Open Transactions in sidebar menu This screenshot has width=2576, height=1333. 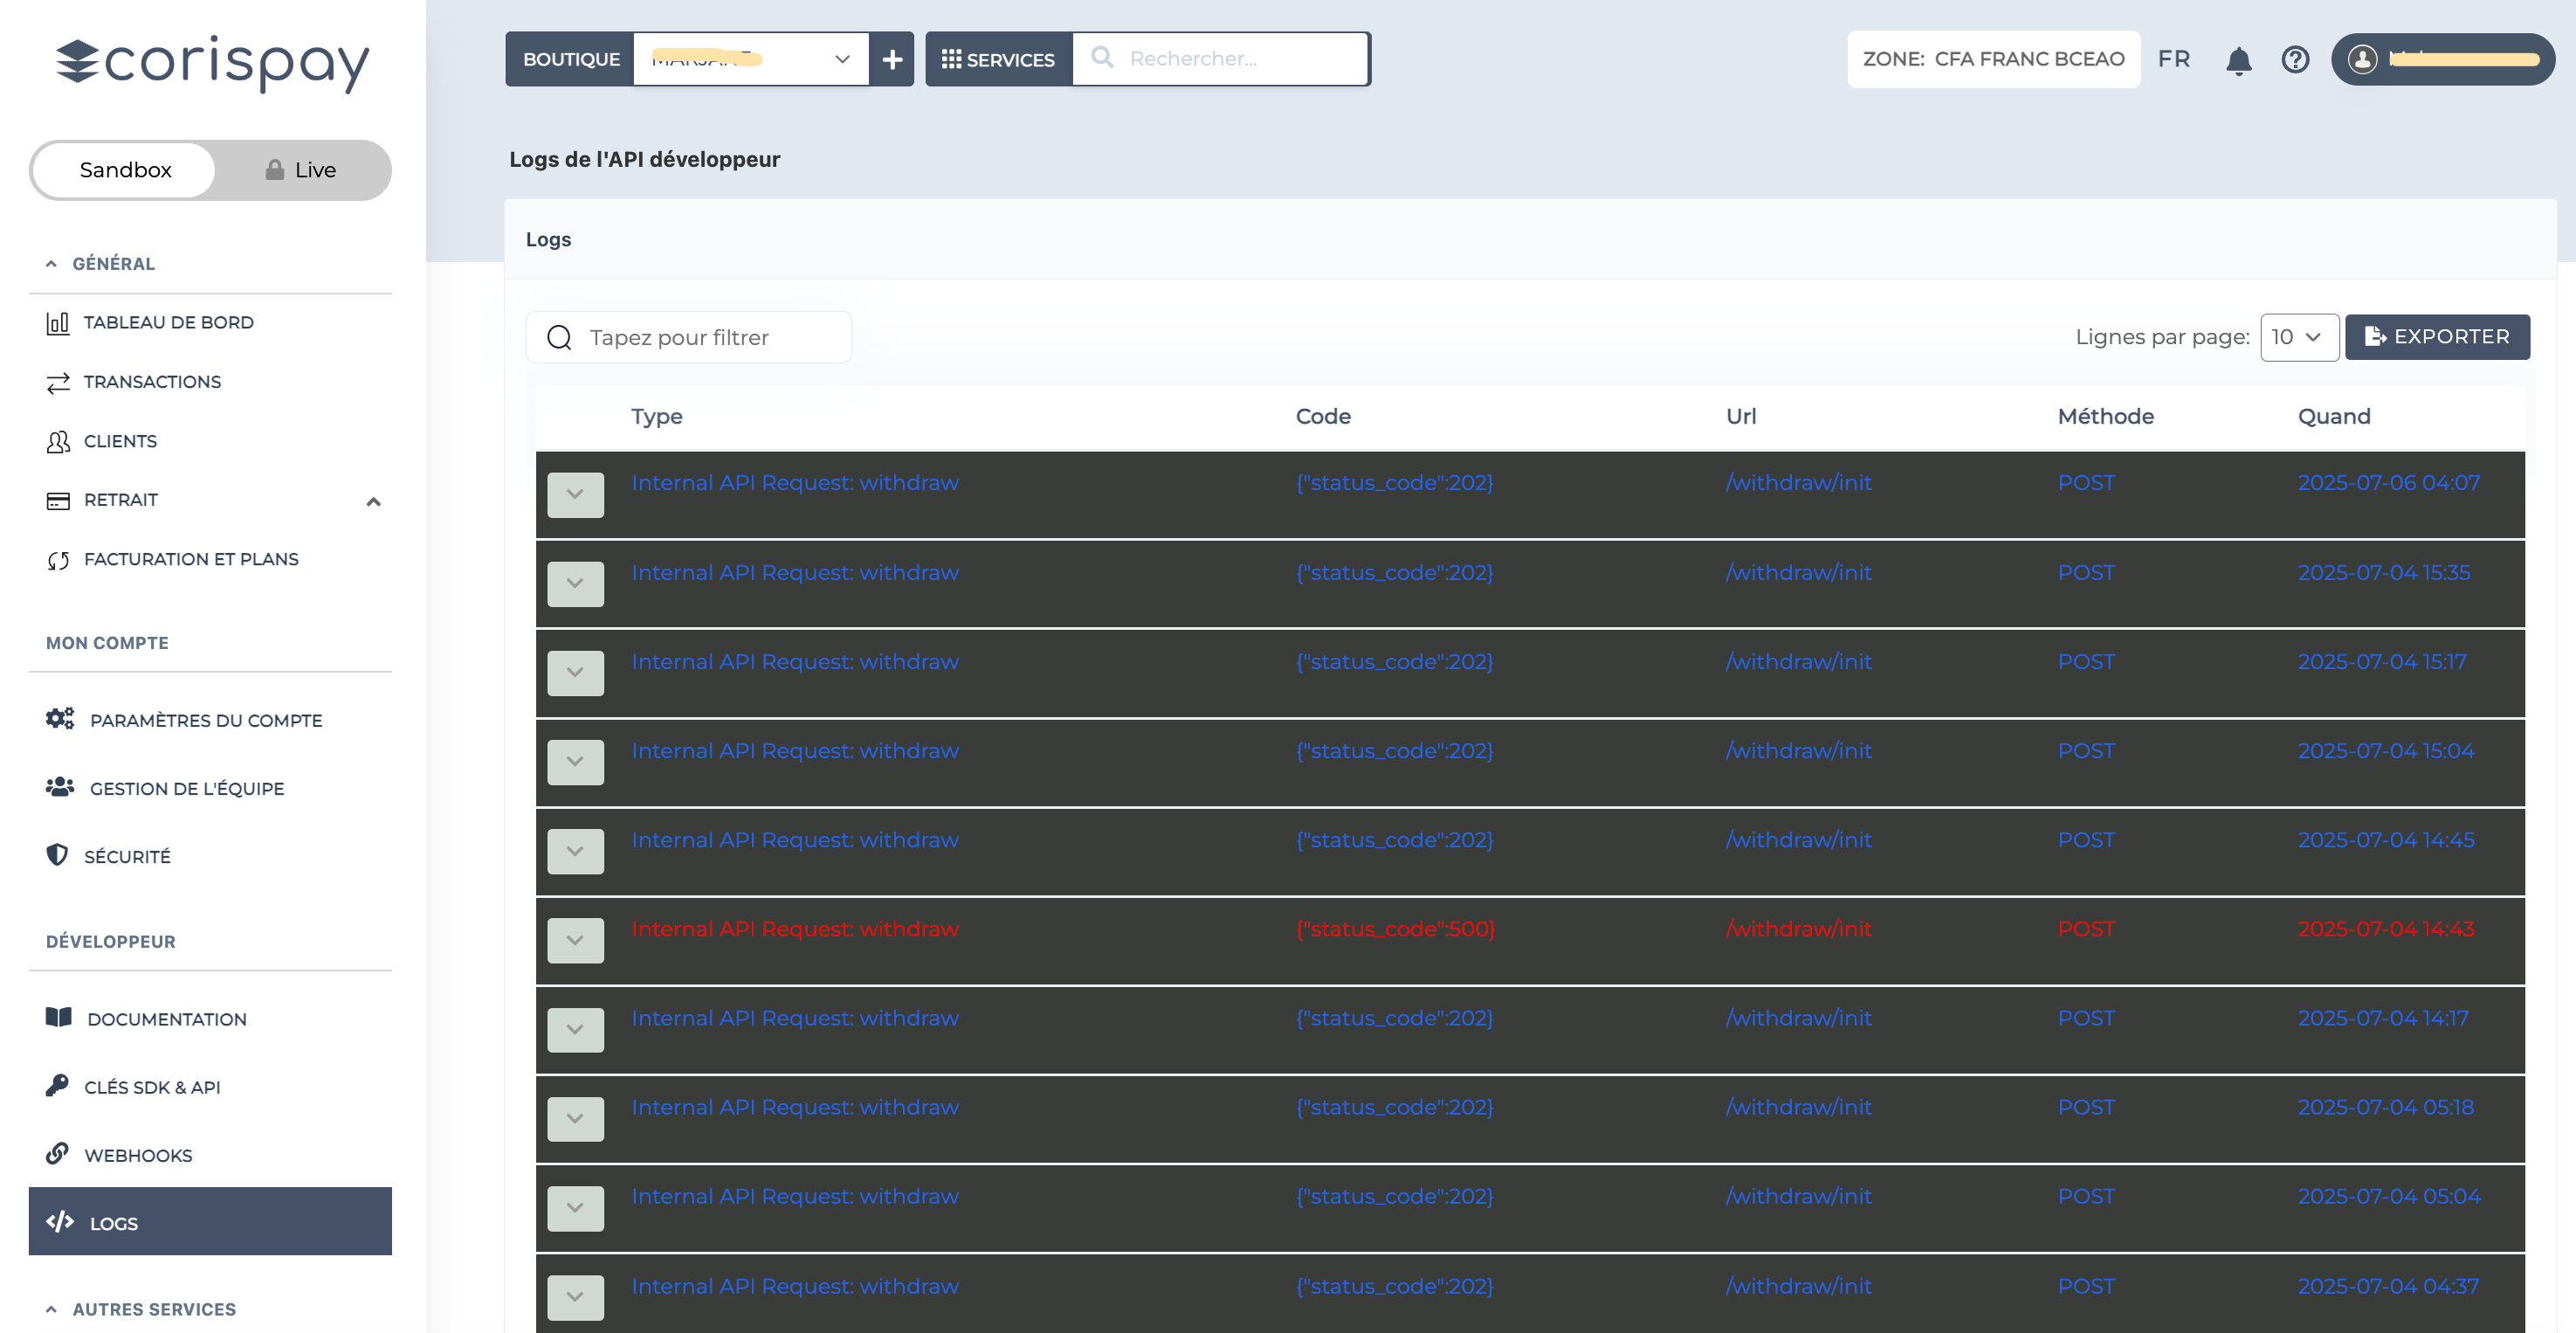(x=152, y=382)
